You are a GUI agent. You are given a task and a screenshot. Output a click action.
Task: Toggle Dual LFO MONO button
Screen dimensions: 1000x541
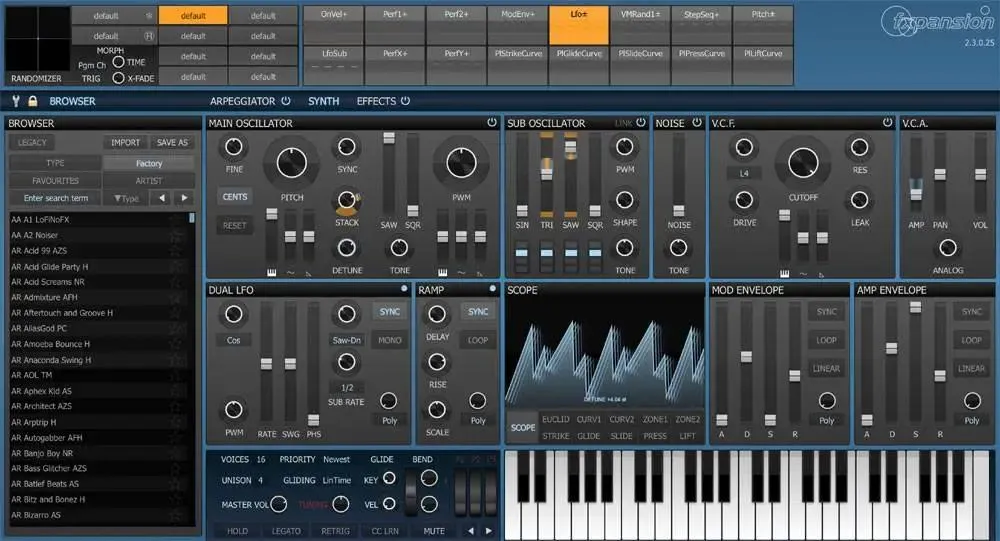(390, 340)
